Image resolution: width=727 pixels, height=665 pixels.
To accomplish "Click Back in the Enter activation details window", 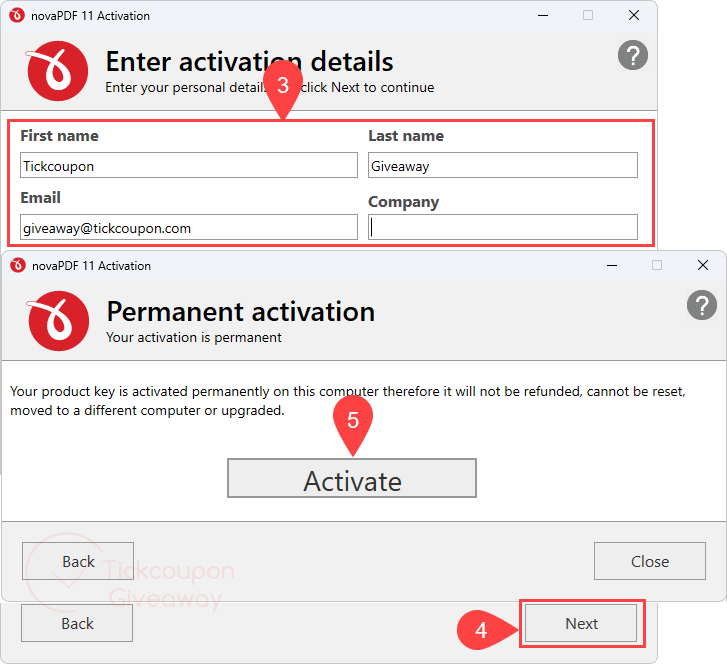I will point(77,623).
